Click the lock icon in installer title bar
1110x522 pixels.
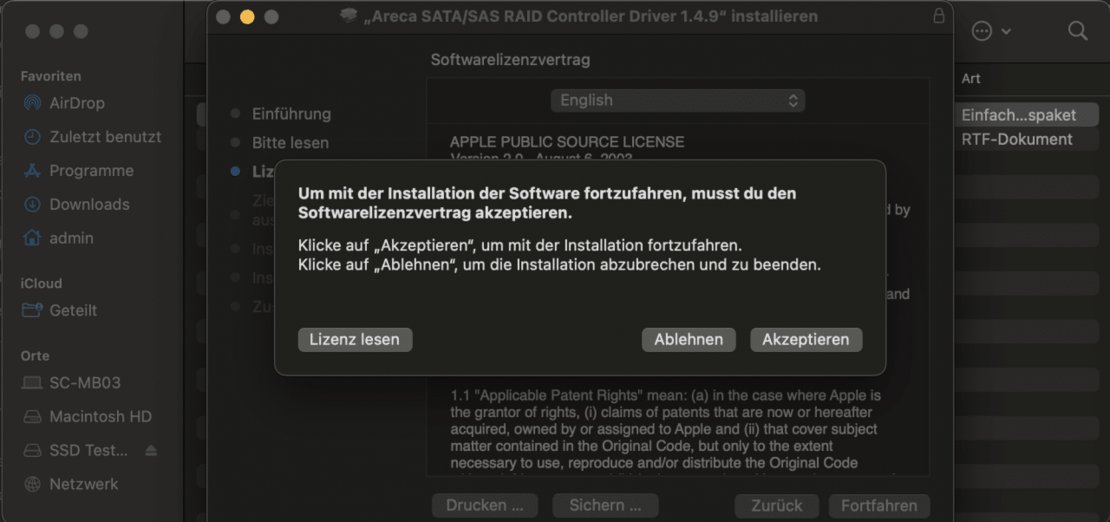pos(937,16)
